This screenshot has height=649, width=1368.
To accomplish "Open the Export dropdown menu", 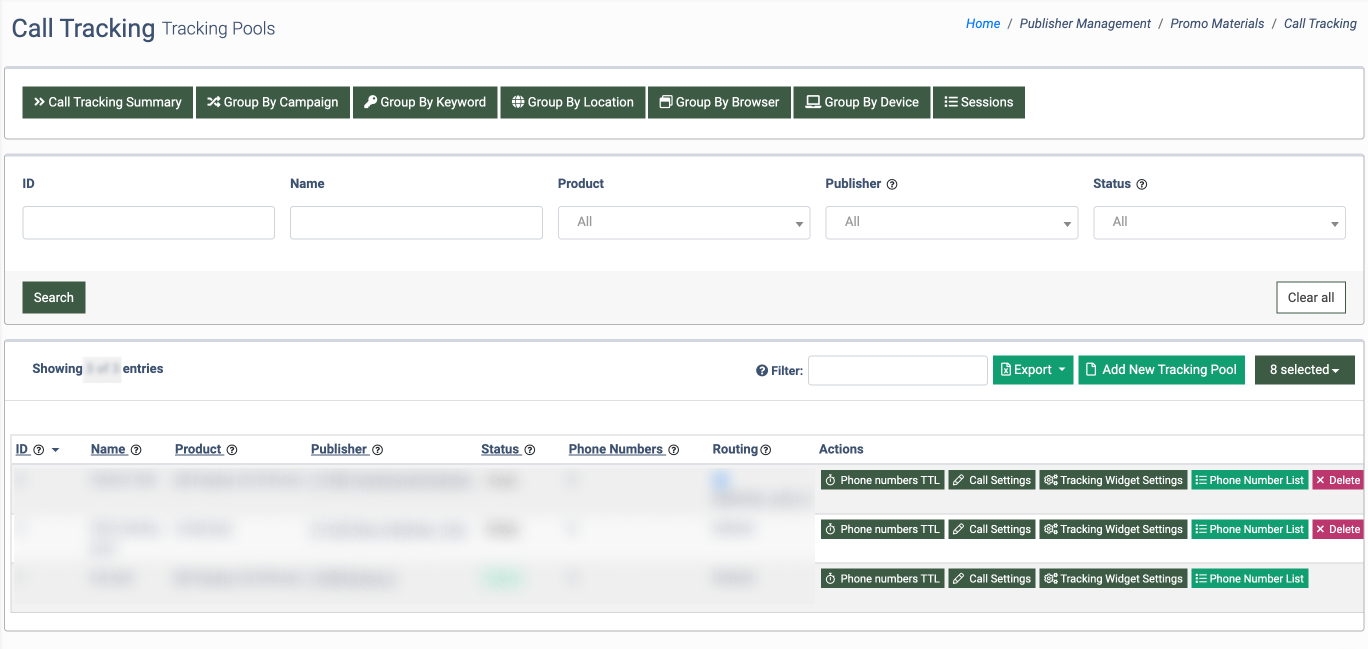I will [1033, 370].
